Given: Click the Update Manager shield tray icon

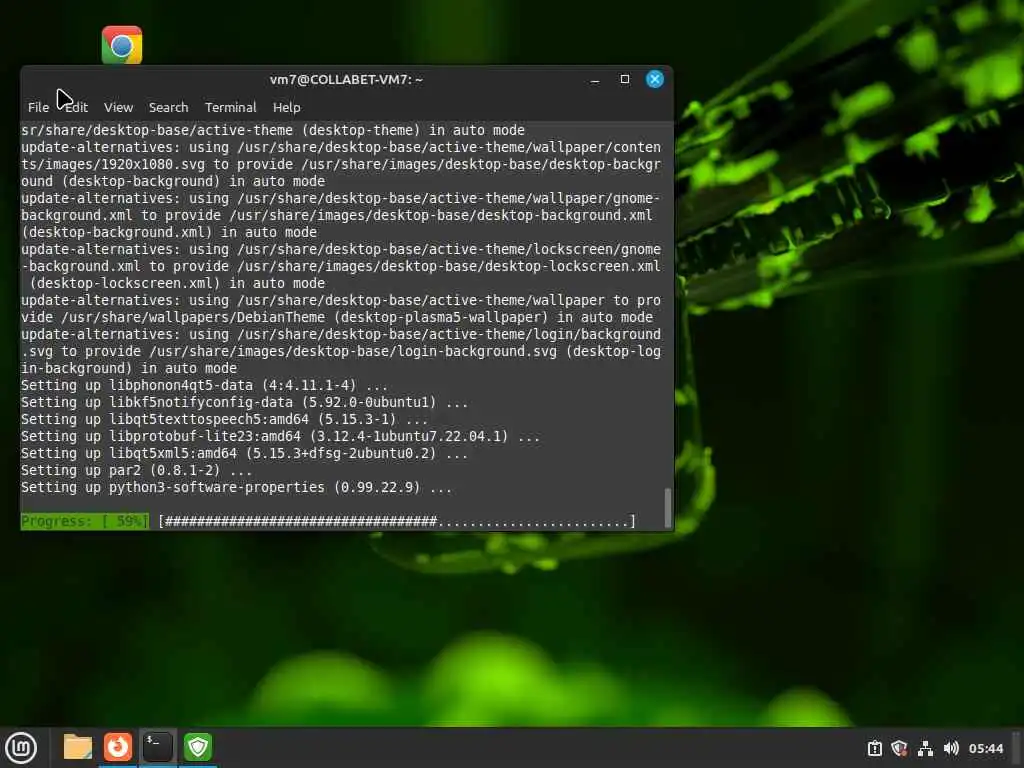Looking at the screenshot, I should pos(899,748).
